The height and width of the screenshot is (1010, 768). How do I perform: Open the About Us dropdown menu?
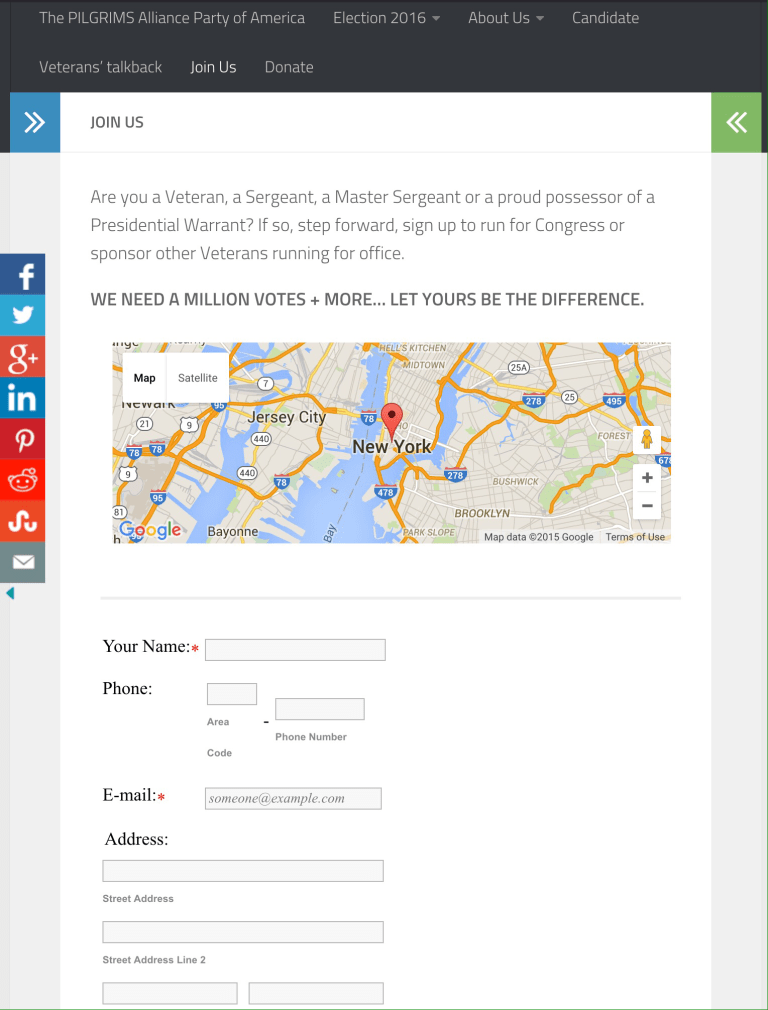(506, 18)
